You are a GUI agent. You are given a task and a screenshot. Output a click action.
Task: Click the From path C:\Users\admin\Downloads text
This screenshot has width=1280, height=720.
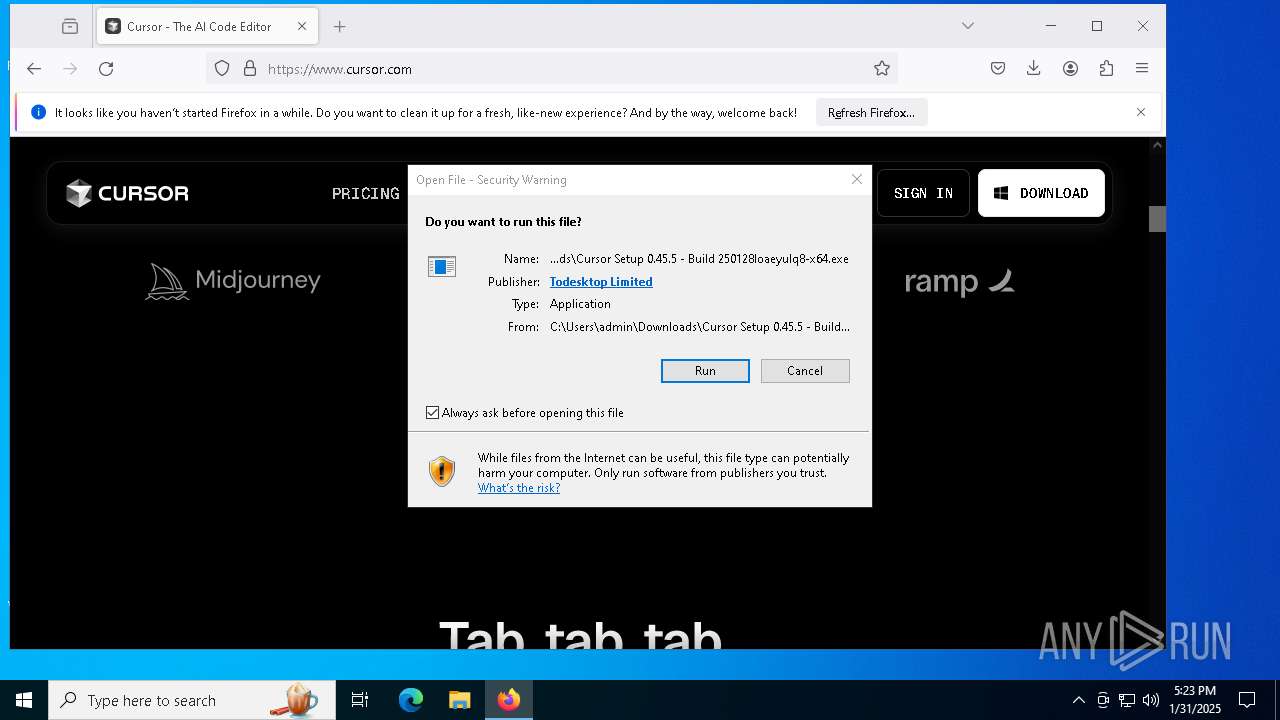click(x=700, y=327)
